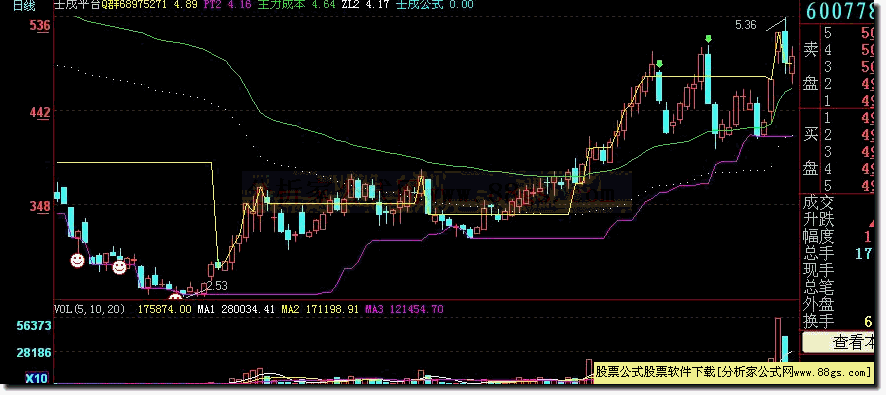Click the 总笔 row label

click(x=819, y=287)
